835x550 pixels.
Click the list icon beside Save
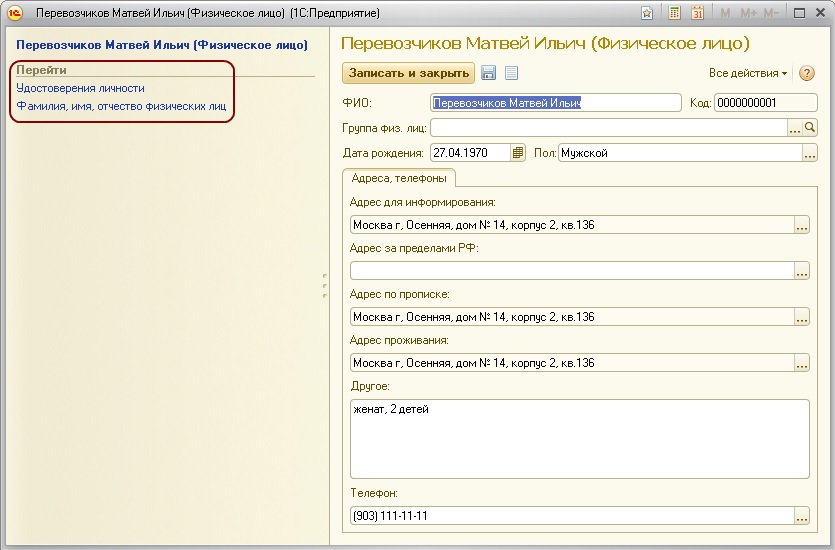[511, 73]
